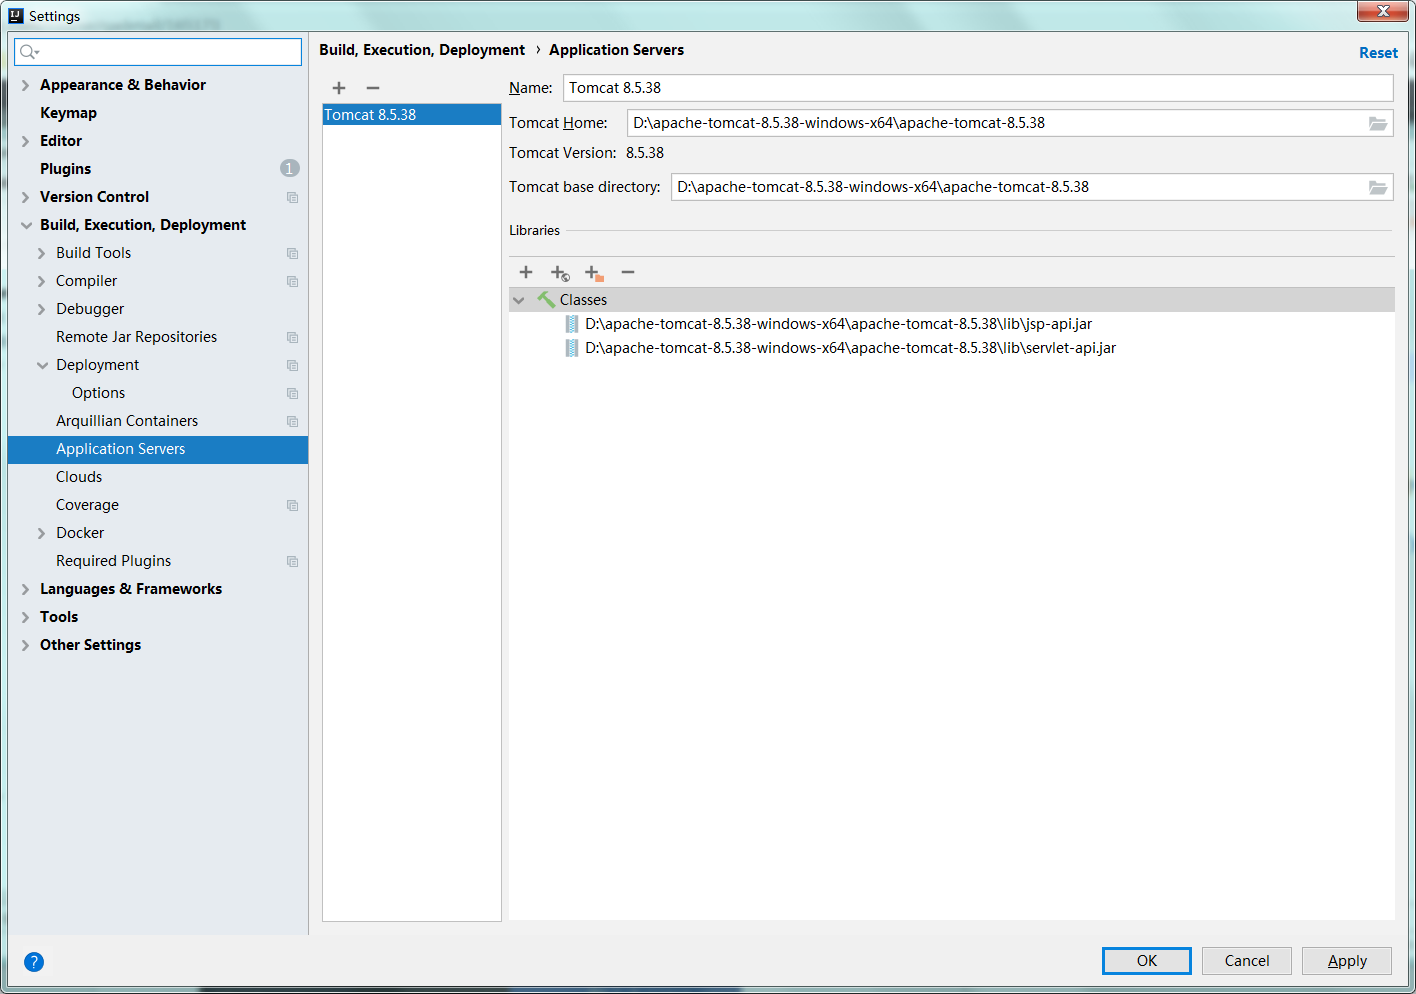The height and width of the screenshot is (994, 1416).
Task: Click project-level icon next to Version Control
Action: tap(292, 197)
